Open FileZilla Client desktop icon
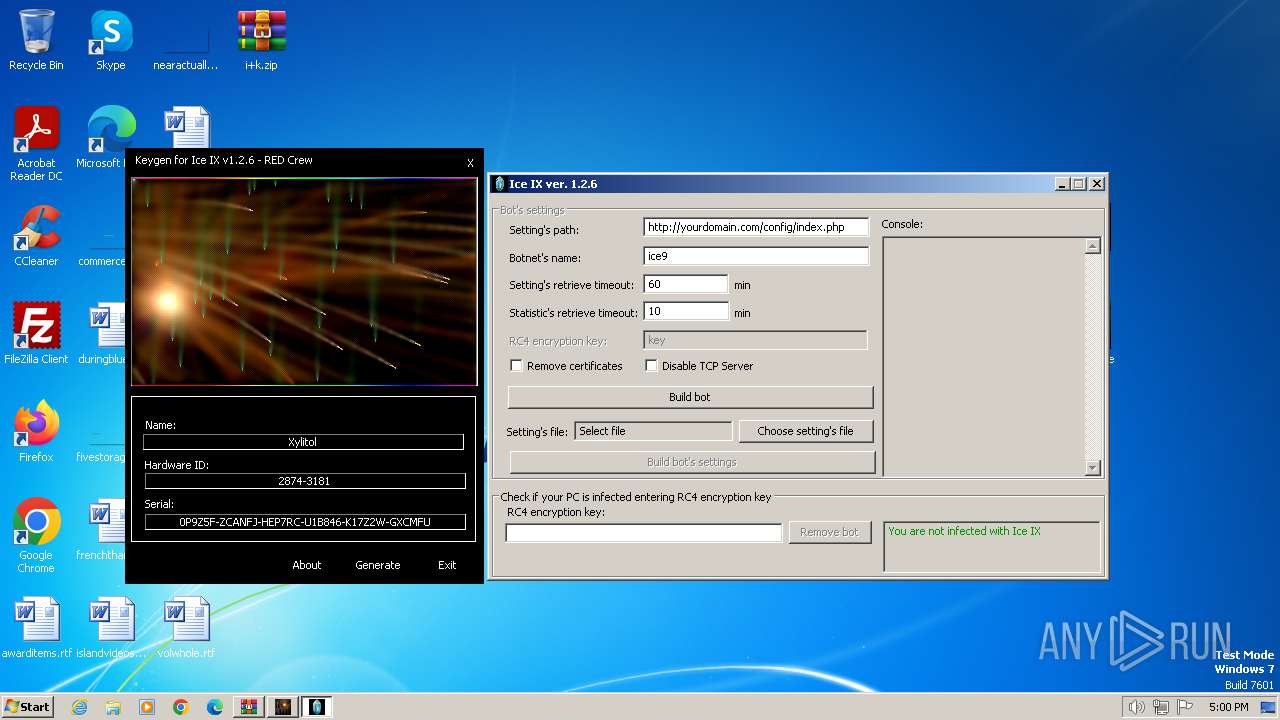Viewport: 1280px width, 720px height. (36, 333)
